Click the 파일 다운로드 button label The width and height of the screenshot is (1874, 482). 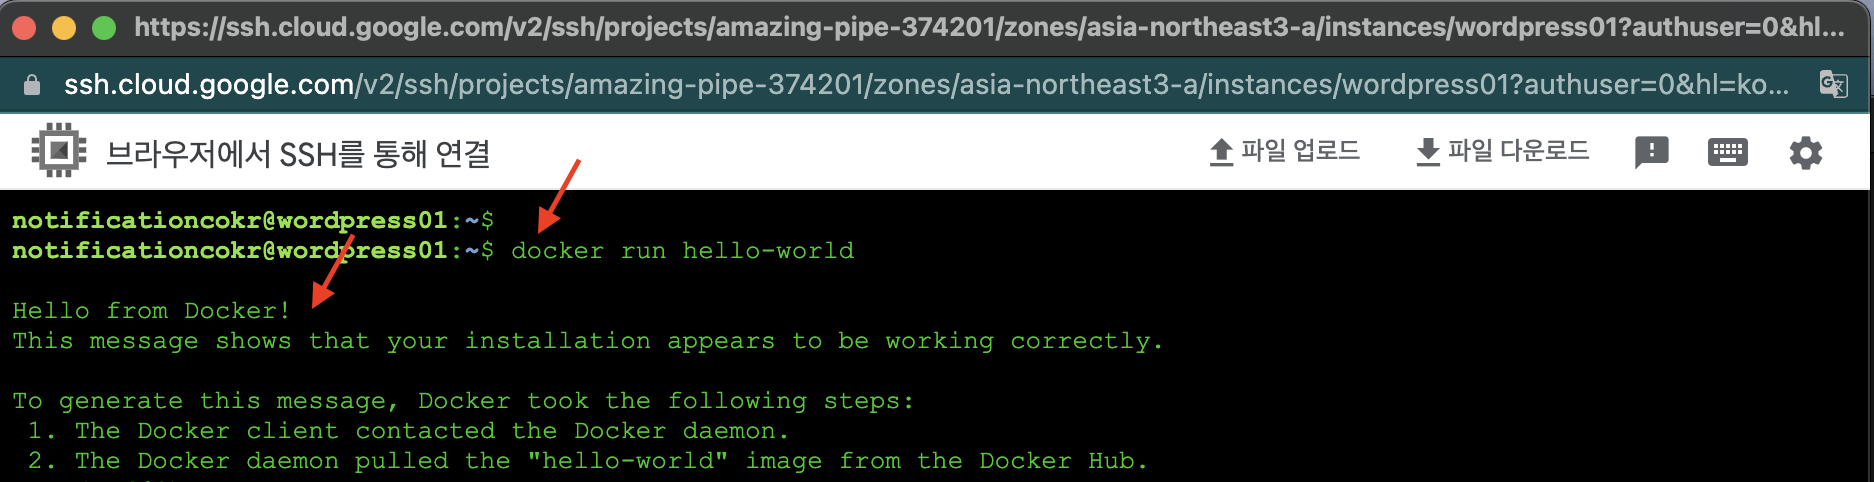click(1518, 151)
